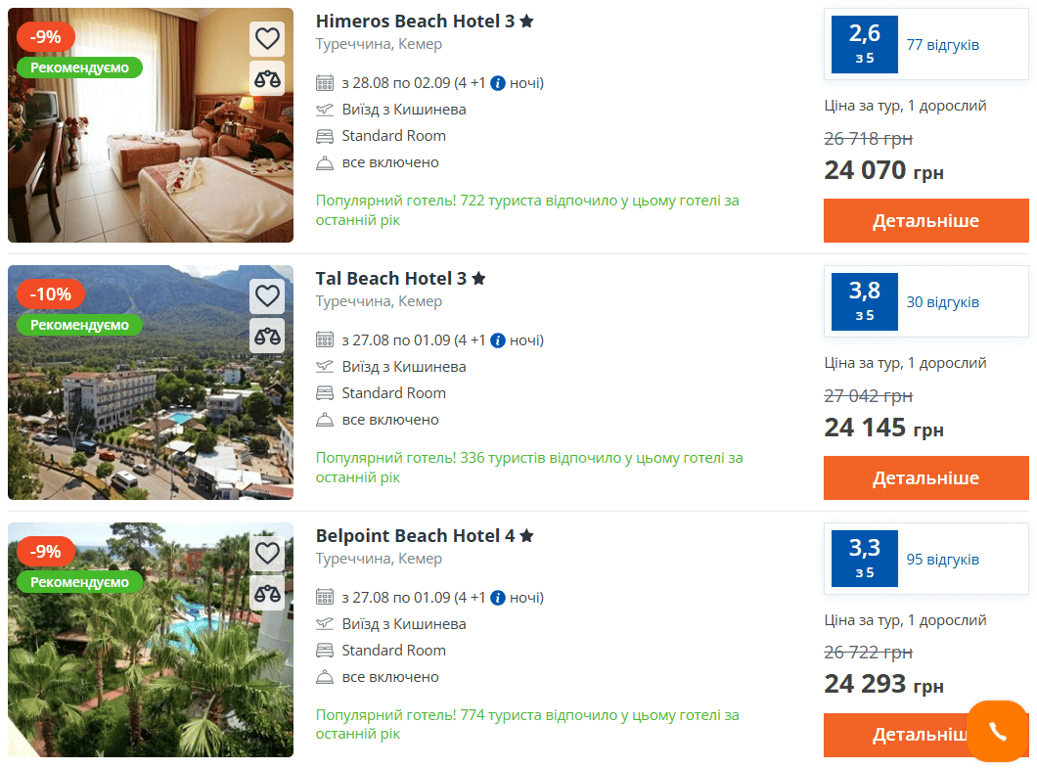The width and height of the screenshot is (1037, 768).
Task: Click the orange phone call button
Action: point(997,731)
